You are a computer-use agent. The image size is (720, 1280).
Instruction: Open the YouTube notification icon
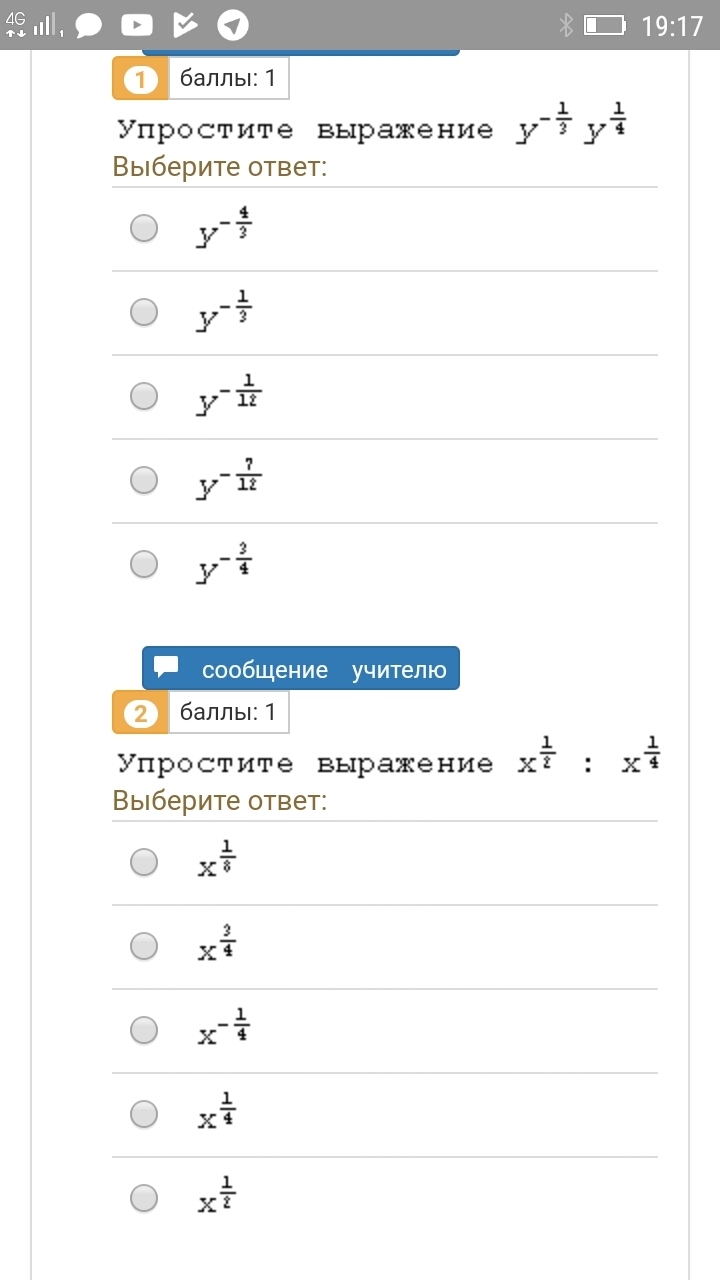click(137, 25)
